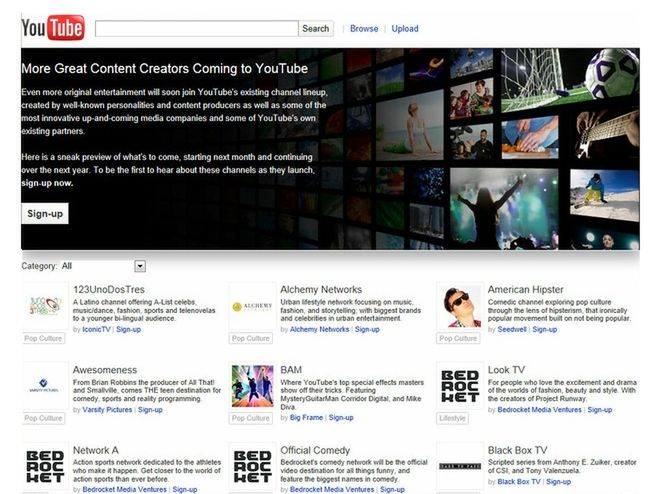Image resolution: width=660 pixels, height=494 pixels.
Task: Click Pop Culture tag under BAM
Action: pyautogui.click(x=251, y=418)
